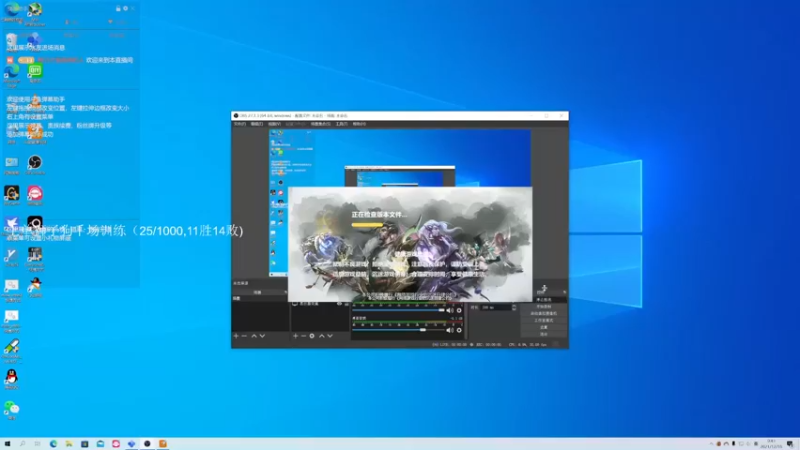Open the pen-shaped tool desktop shortcut
The image size is (800, 450).
11,348
